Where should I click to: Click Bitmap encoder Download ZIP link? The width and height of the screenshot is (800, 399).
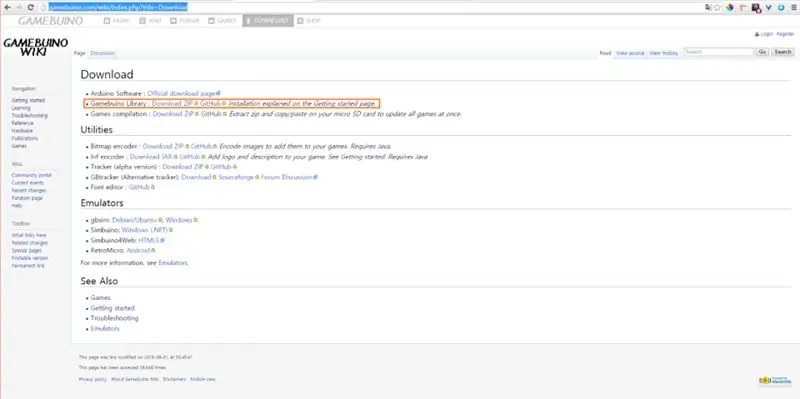point(163,146)
